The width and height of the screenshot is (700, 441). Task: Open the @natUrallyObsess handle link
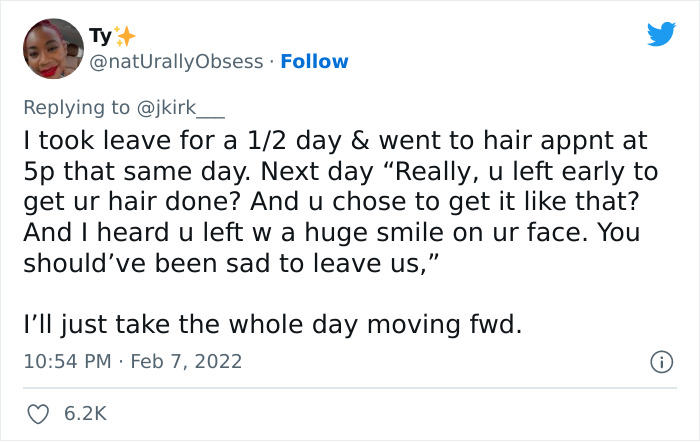tap(176, 62)
